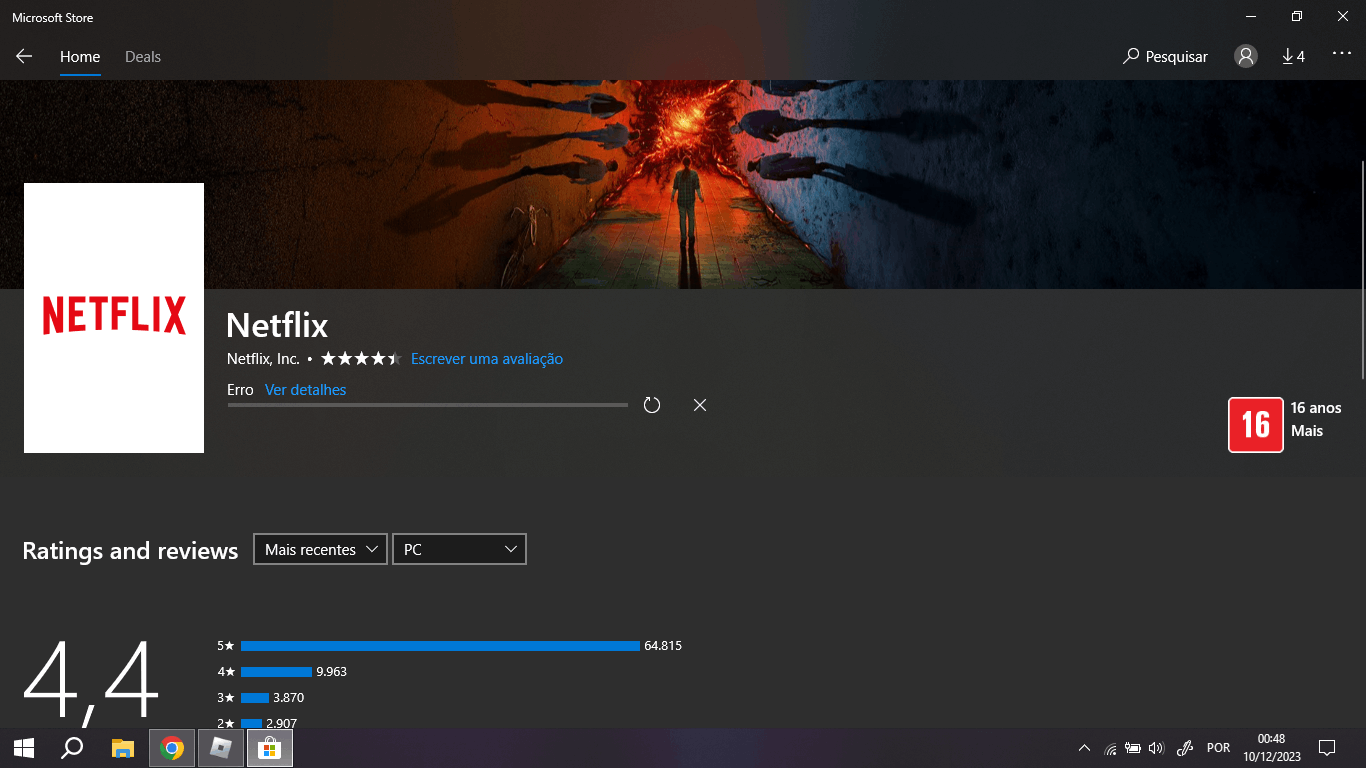Screen dimensions: 1366x768
Task: Click the vertical page scrollbar
Action: 1362,270
